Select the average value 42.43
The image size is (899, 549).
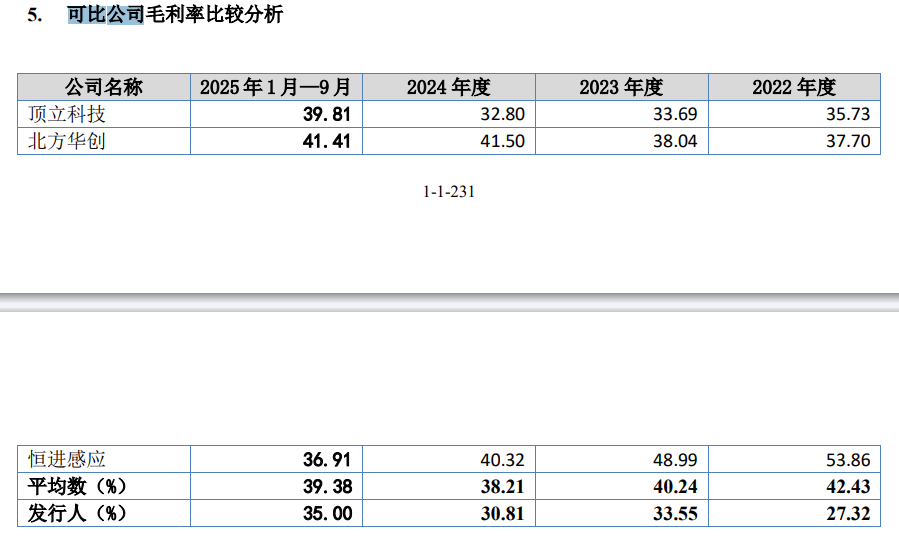pyautogui.click(x=847, y=487)
